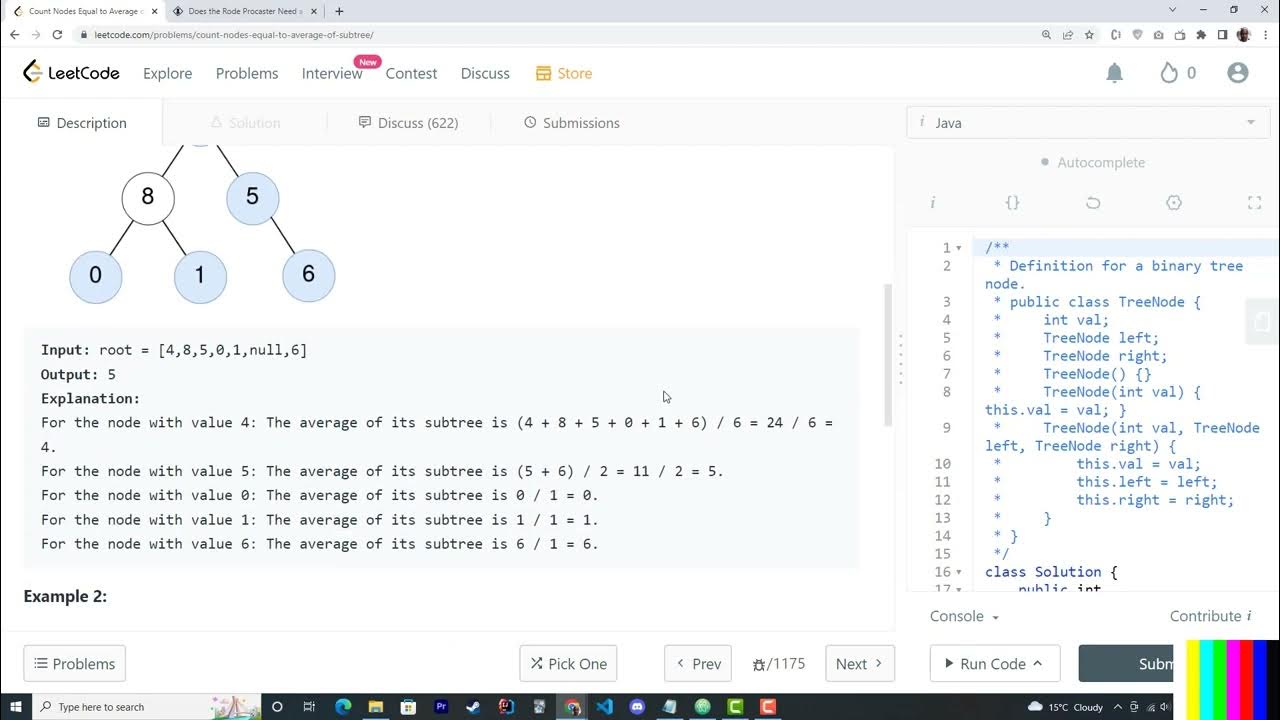Open the Problems nav item
Screen dimensions: 1280x720
click(247, 73)
